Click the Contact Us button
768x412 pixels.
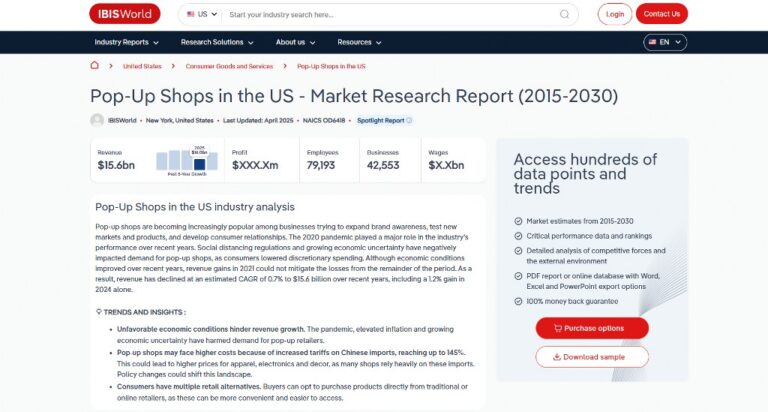coord(662,14)
